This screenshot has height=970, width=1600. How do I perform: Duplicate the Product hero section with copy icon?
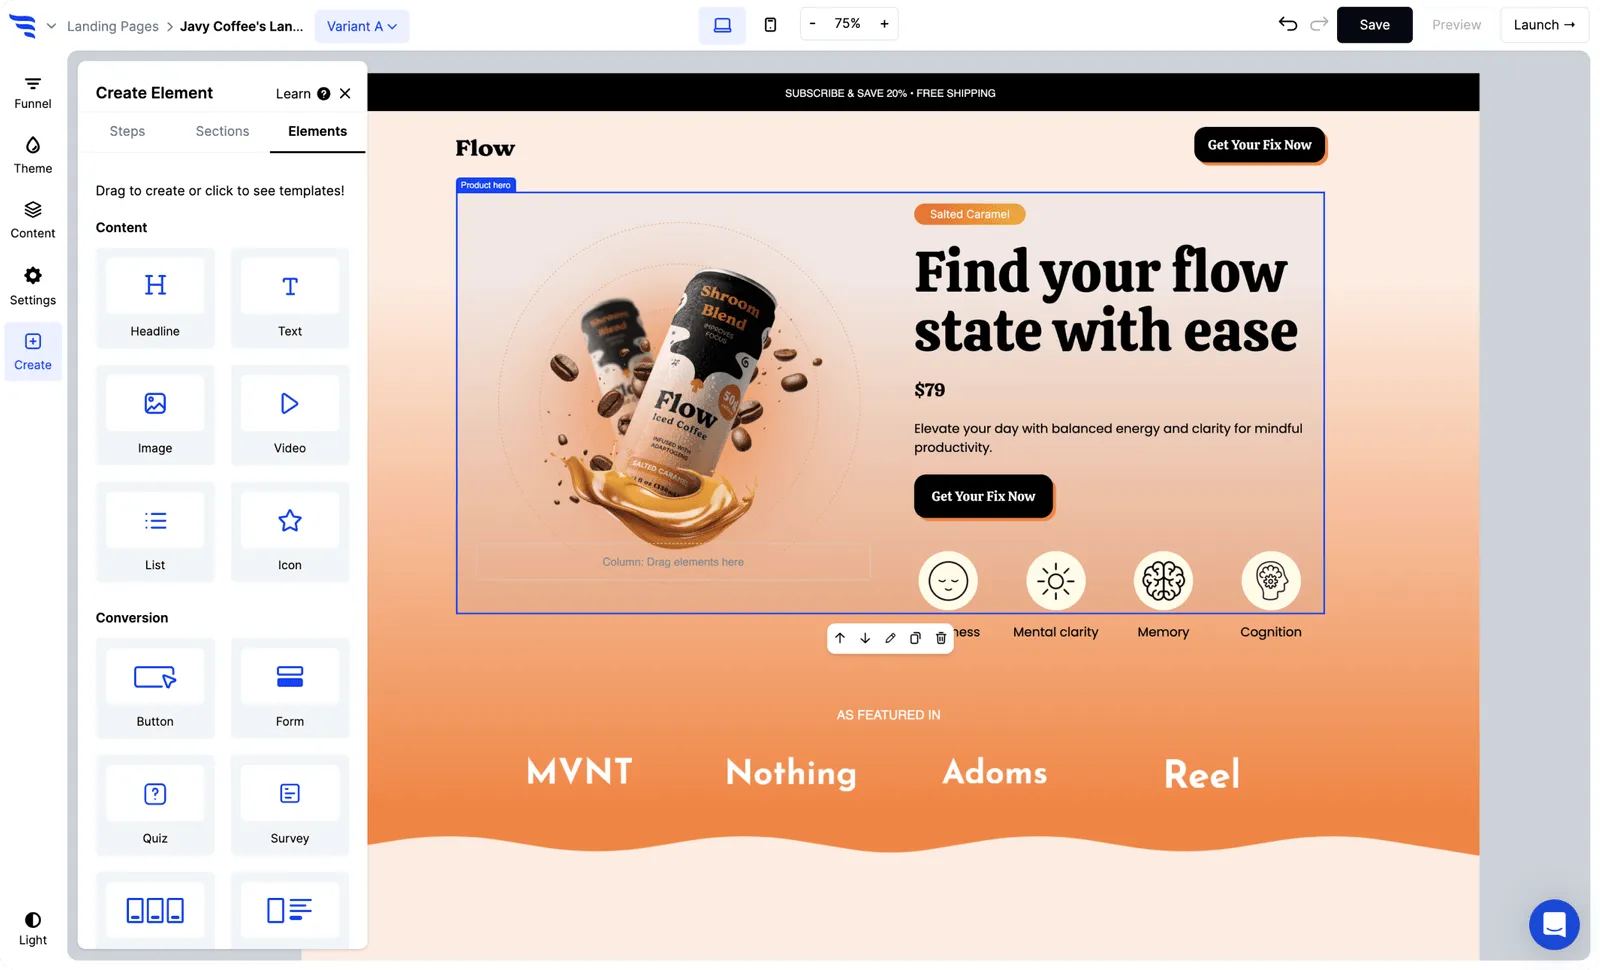pyautogui.click(x=915, y=638)
